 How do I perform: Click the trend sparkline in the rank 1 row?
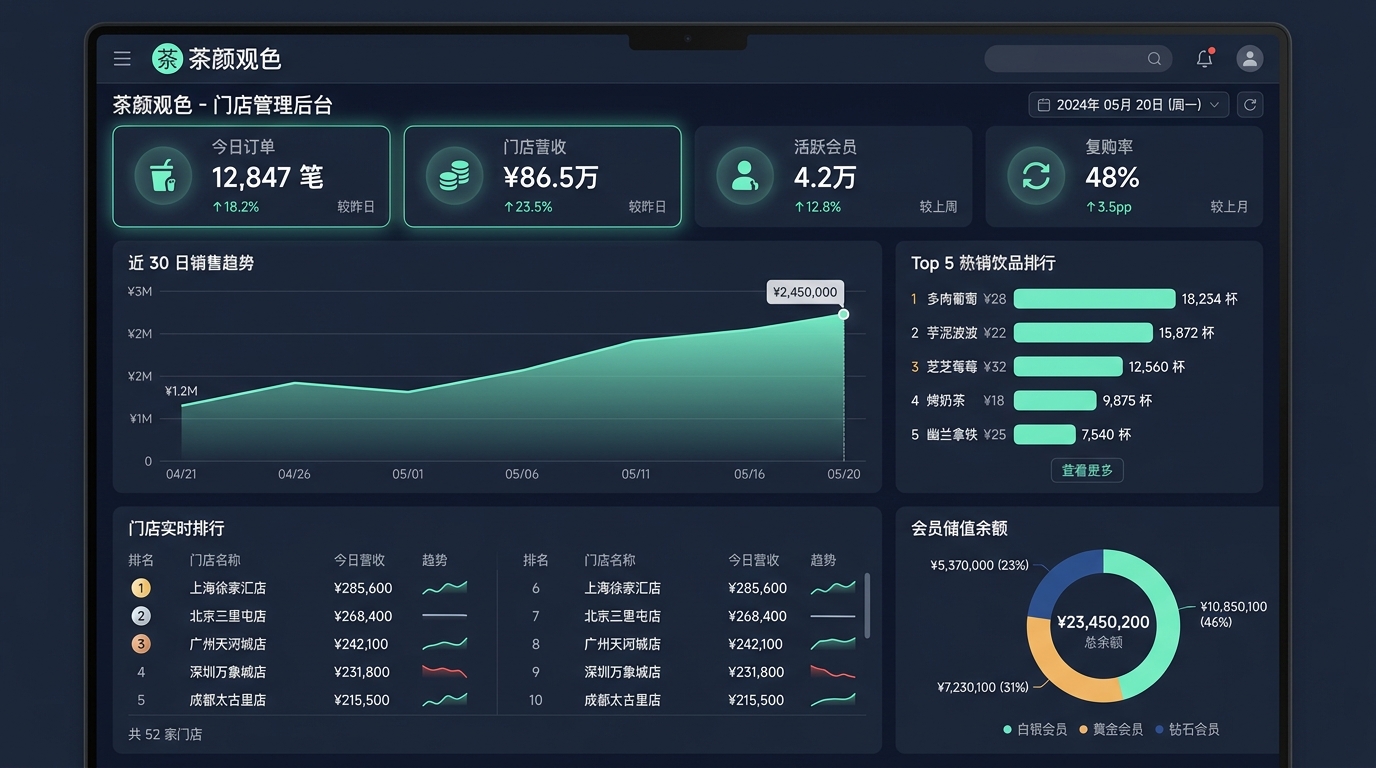(445, 588)
